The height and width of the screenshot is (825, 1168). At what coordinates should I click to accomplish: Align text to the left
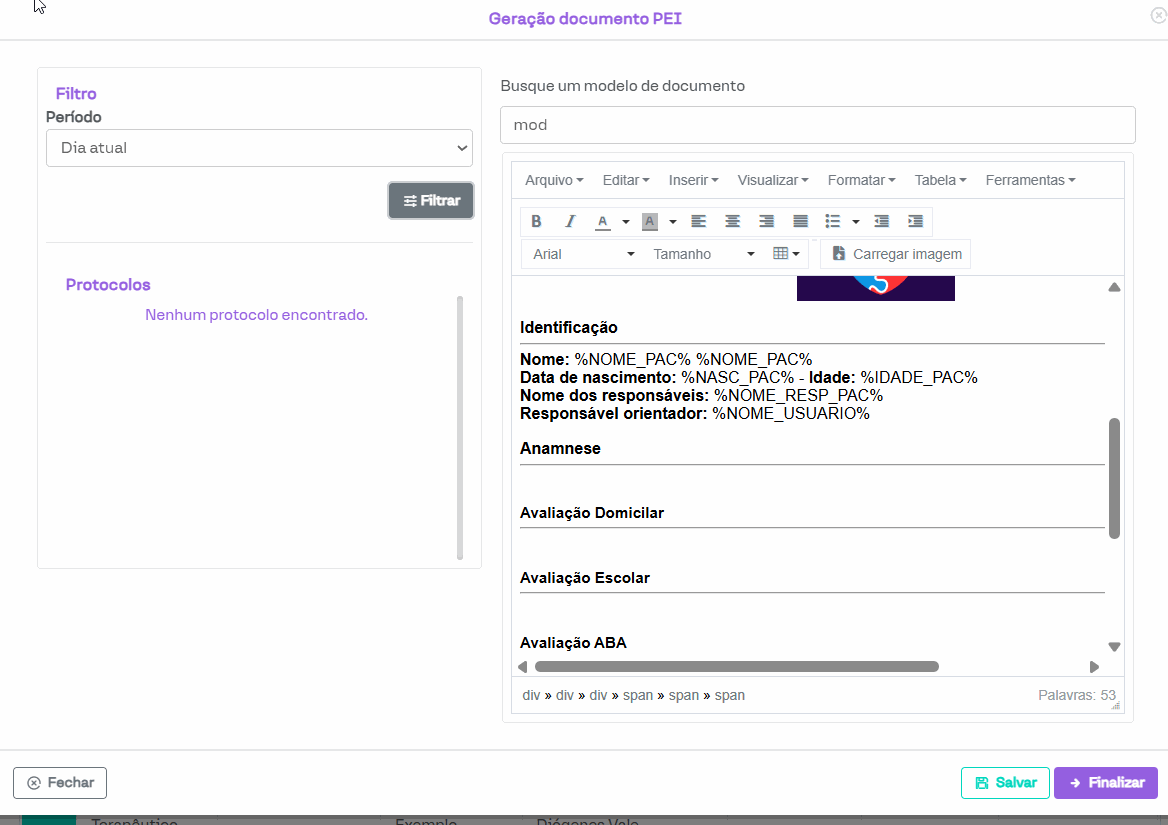click(699, 221)
